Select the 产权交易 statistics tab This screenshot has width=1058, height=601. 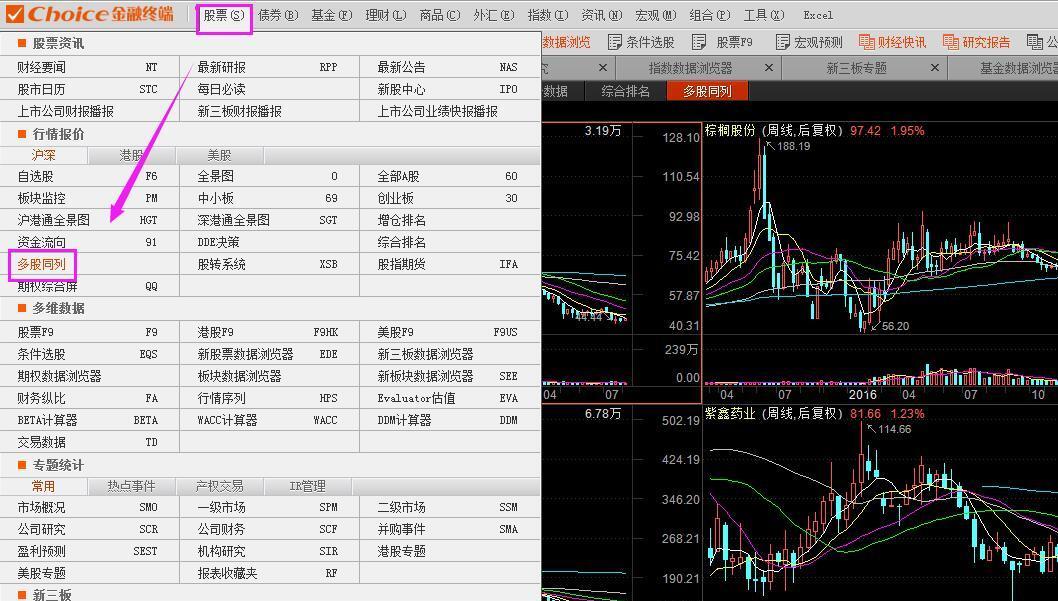click(x=219, y=486)
